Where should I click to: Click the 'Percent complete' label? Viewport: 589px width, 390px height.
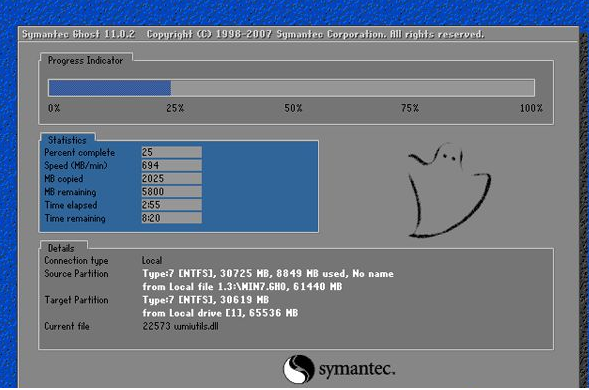80,153
